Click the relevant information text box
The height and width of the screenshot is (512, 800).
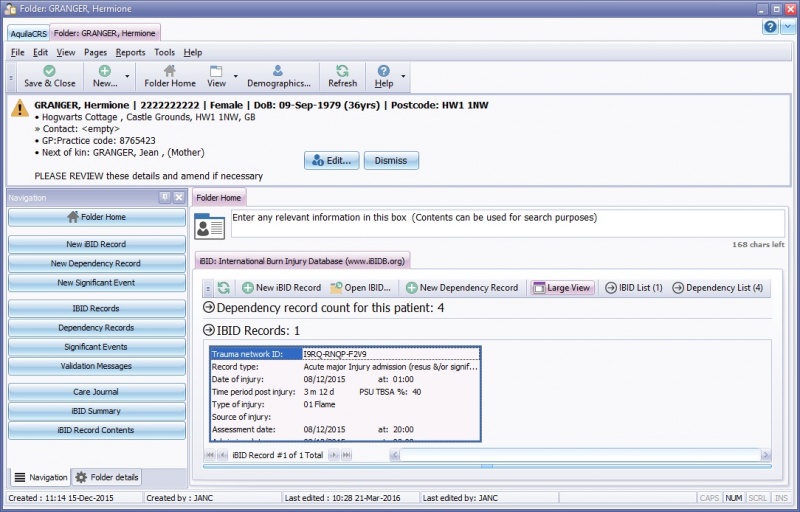506,223
